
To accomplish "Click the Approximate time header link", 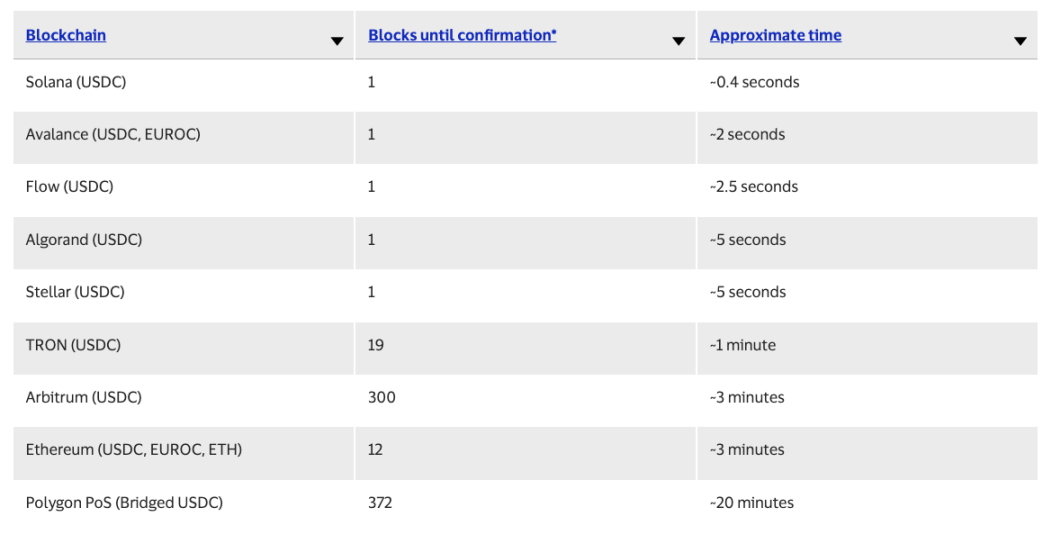I will 775,35.
